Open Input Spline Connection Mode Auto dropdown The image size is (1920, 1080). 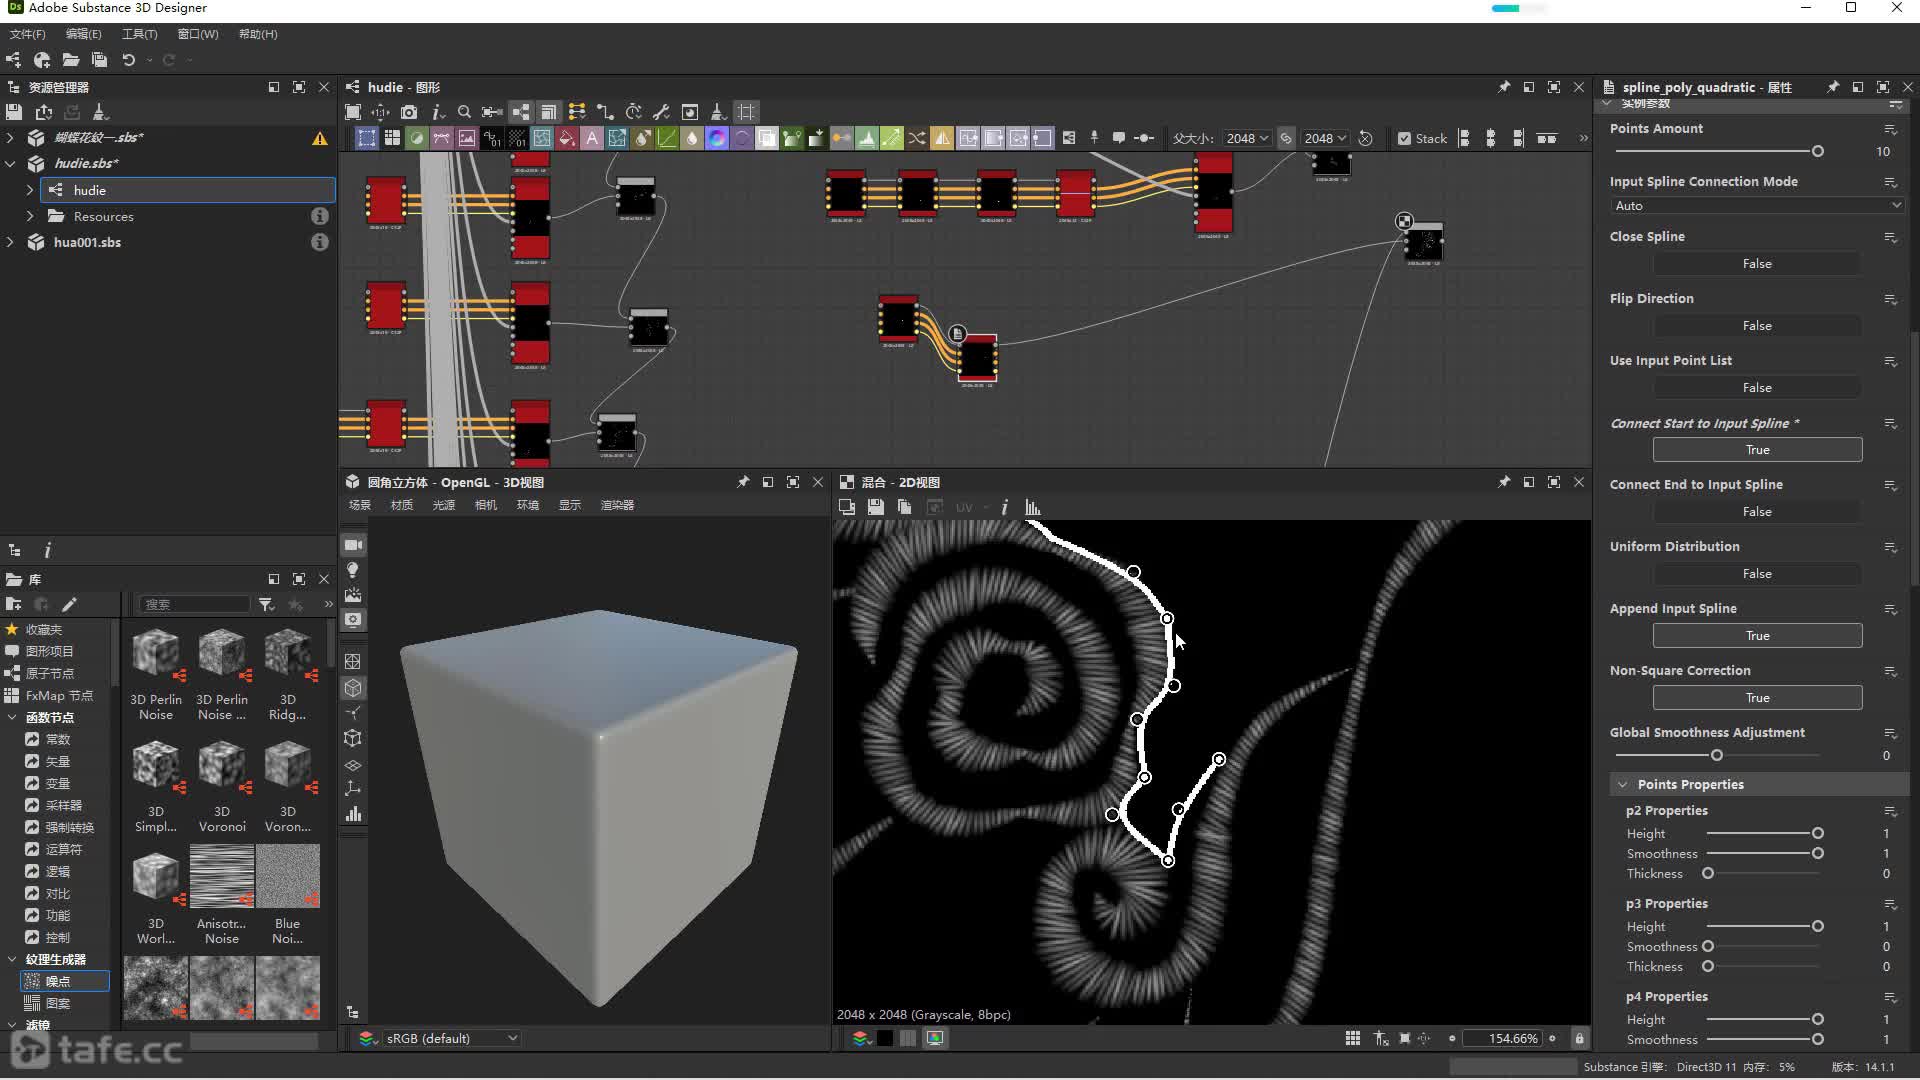1757,206
